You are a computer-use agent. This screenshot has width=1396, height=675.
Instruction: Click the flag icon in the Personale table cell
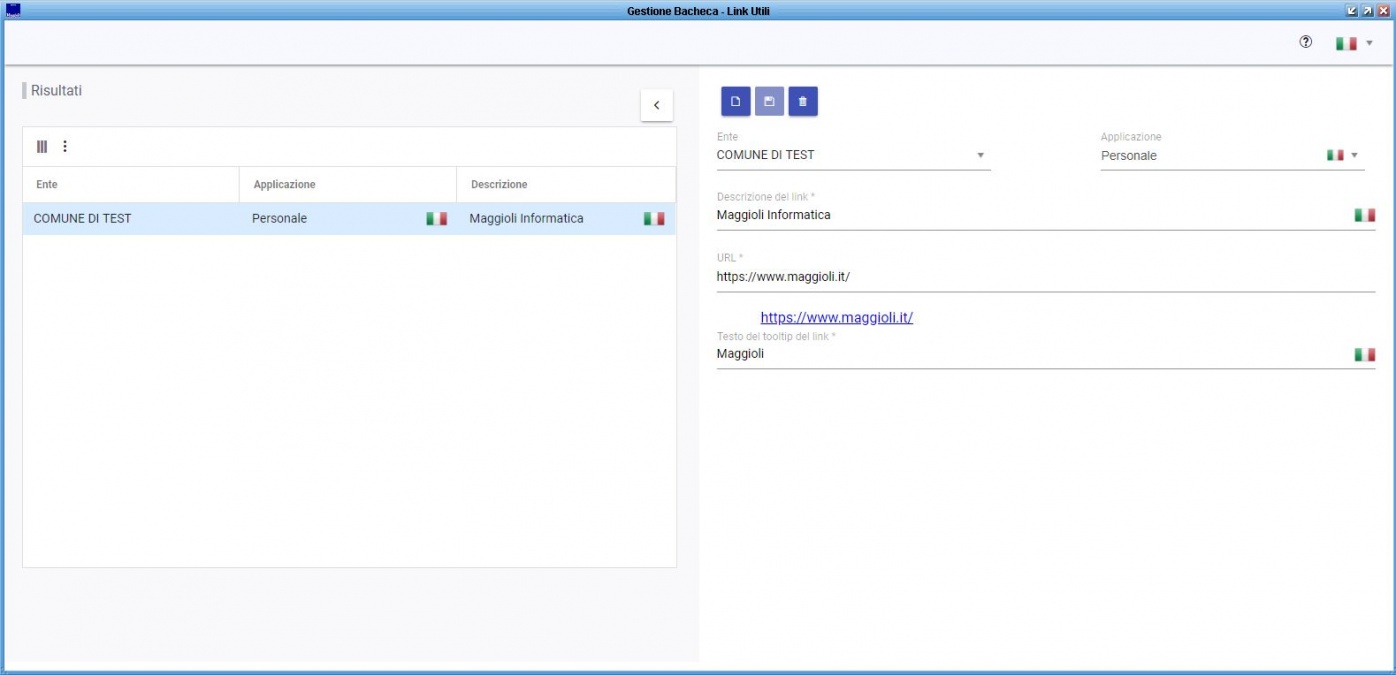click(x=436, y=218)
